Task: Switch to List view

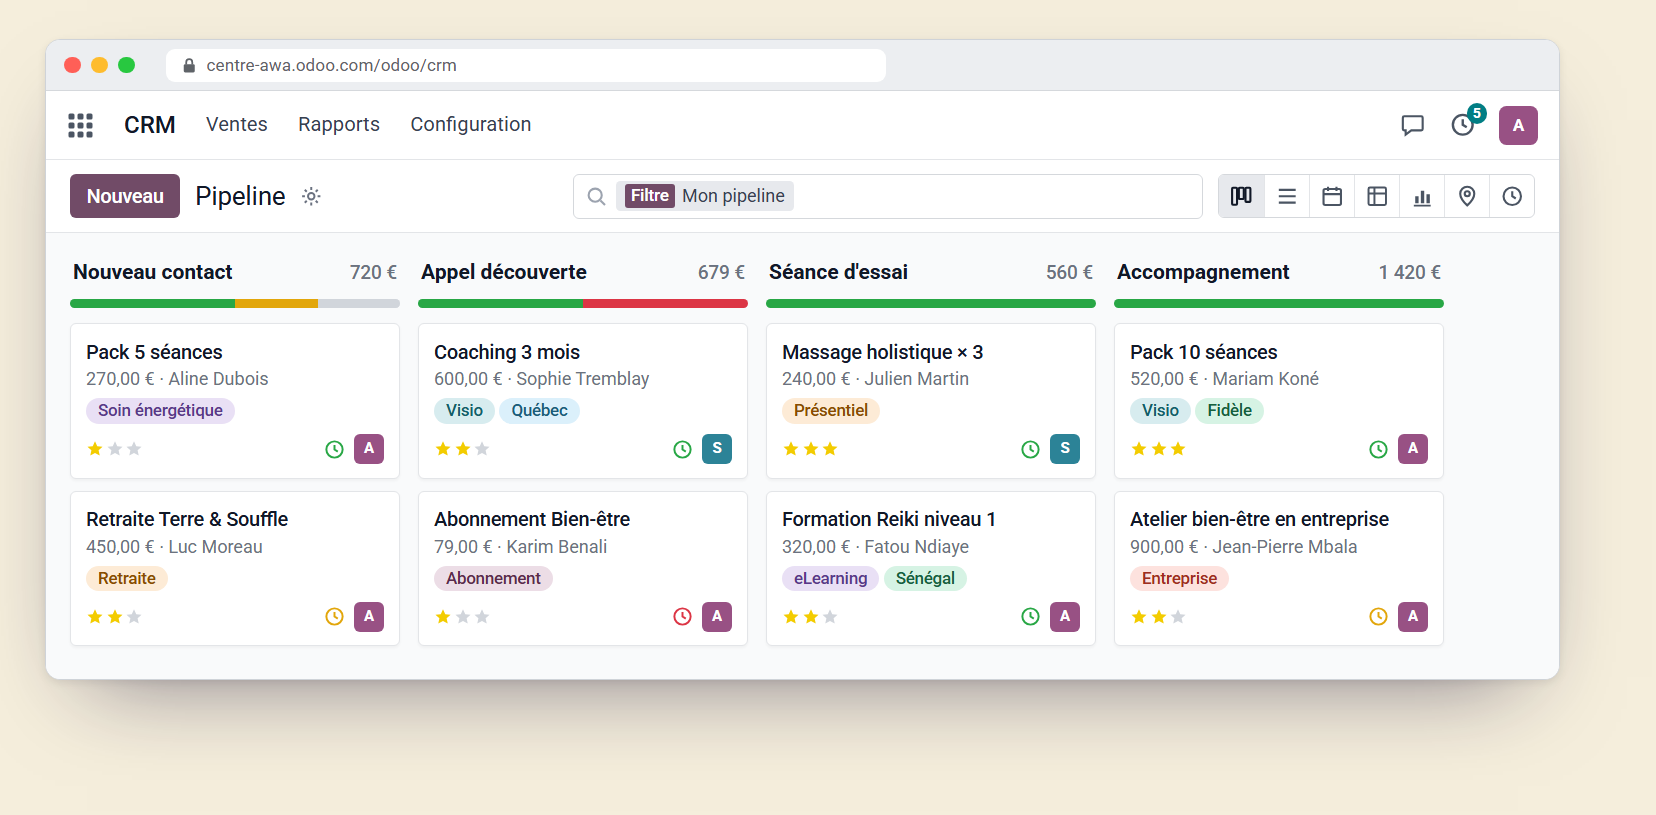Action: 1287,196
